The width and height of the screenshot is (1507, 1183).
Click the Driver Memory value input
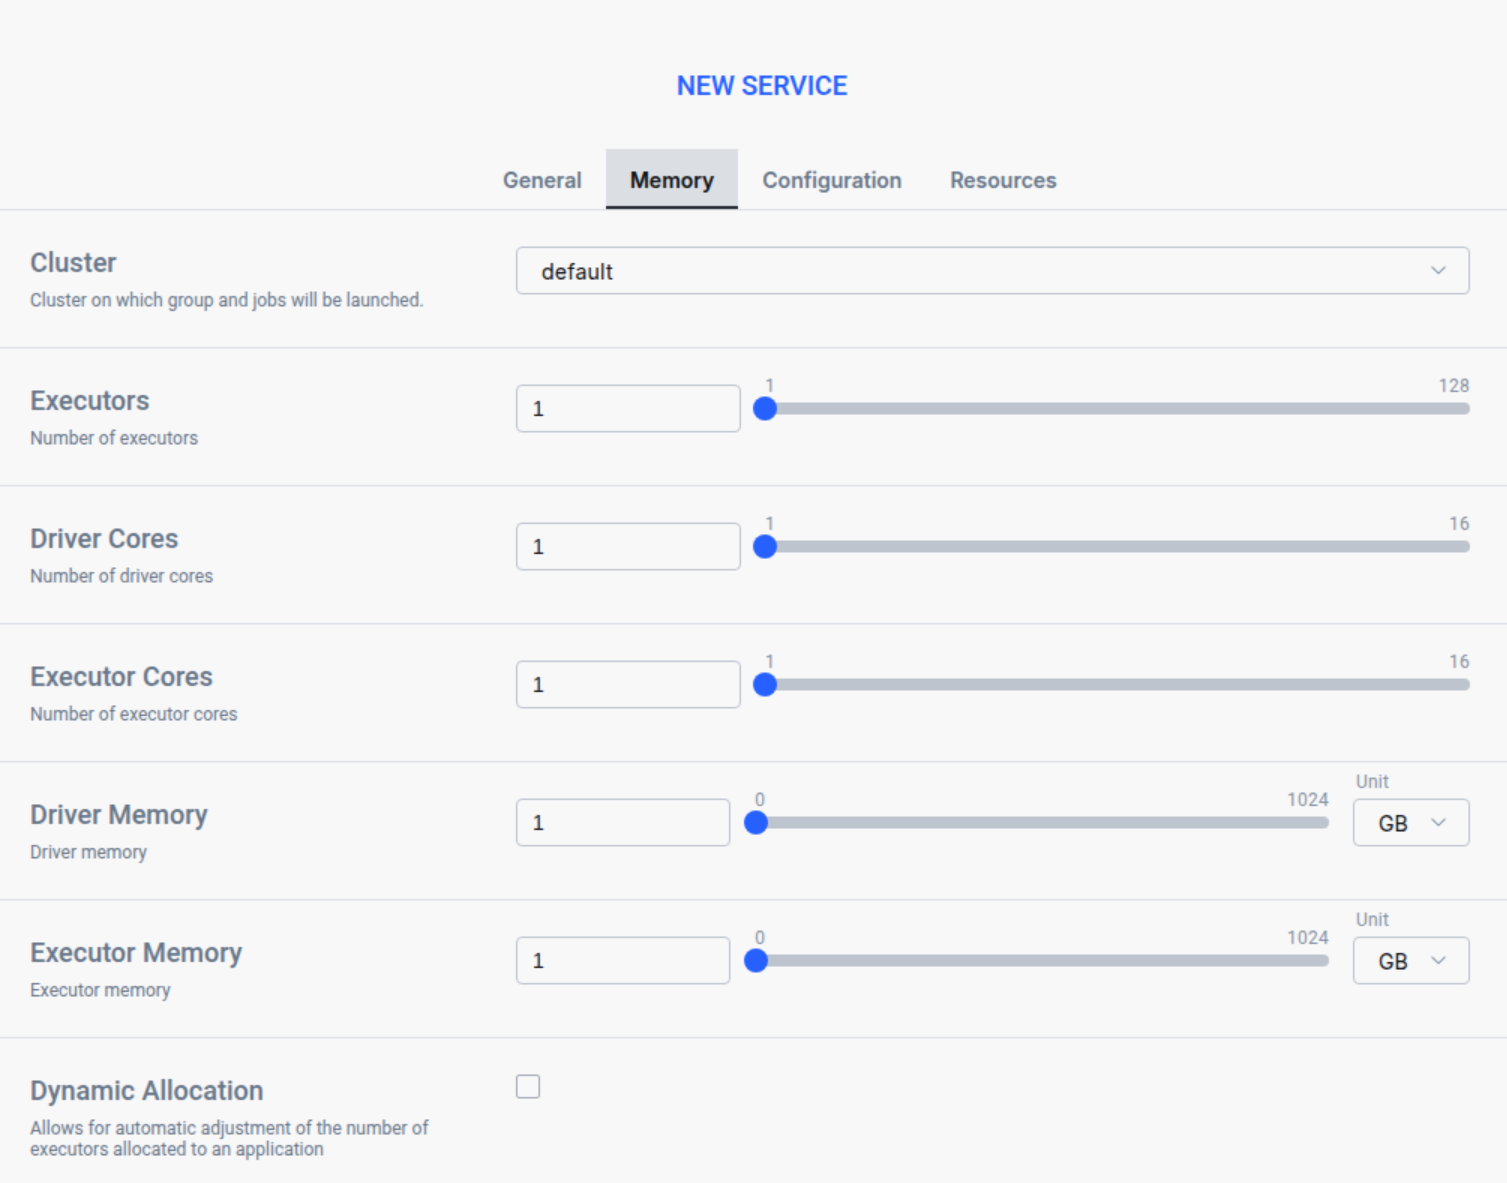pyautogui.click(x=622, y=823)
